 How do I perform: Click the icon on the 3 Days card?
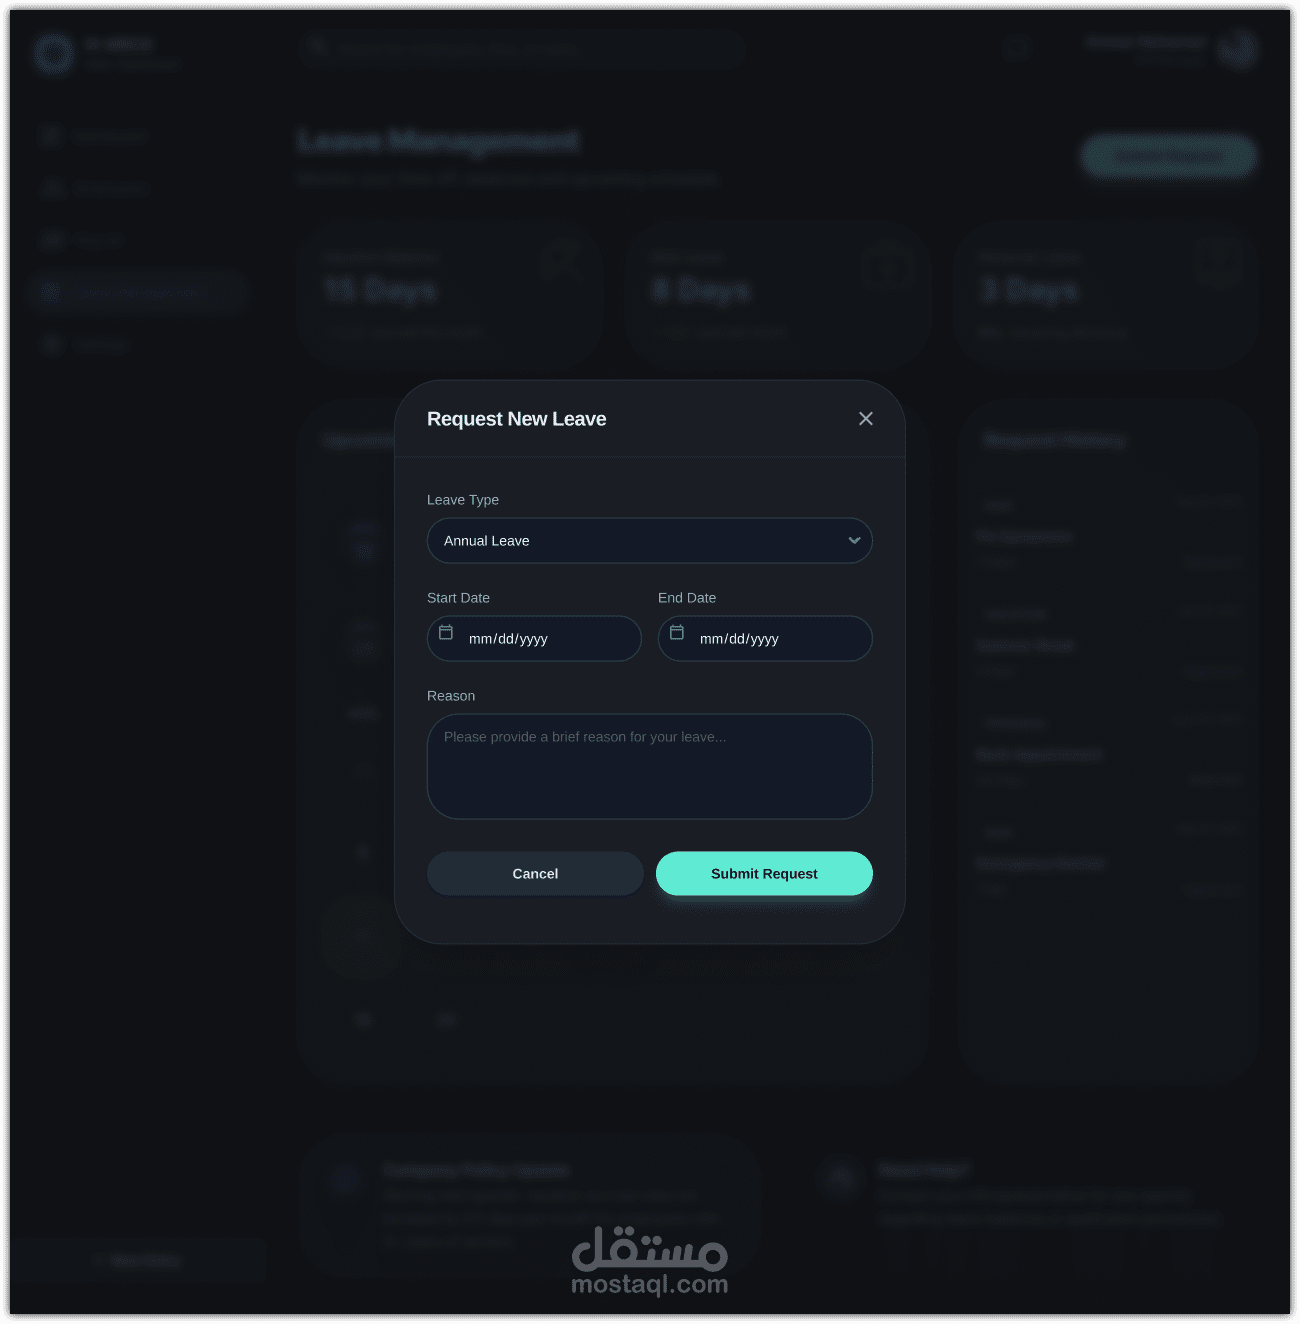click(x=1217, y=263)
